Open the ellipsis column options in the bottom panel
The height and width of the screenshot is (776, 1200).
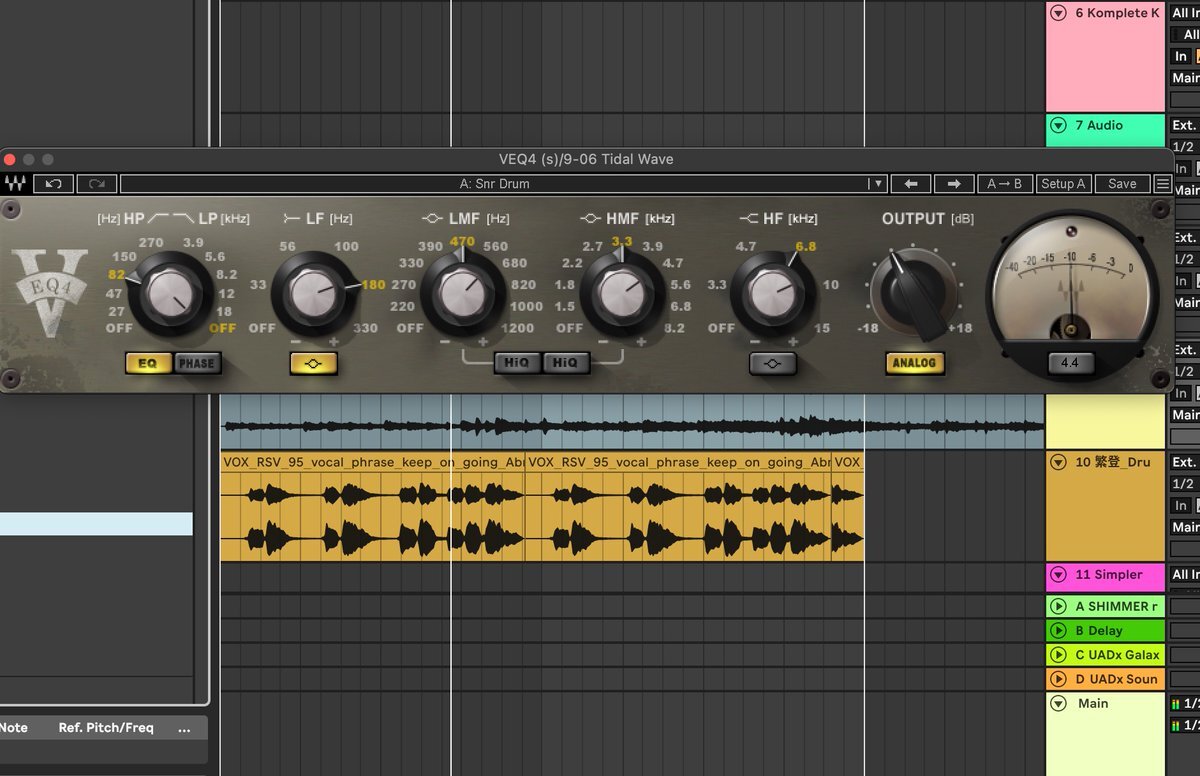click(184, 728)
